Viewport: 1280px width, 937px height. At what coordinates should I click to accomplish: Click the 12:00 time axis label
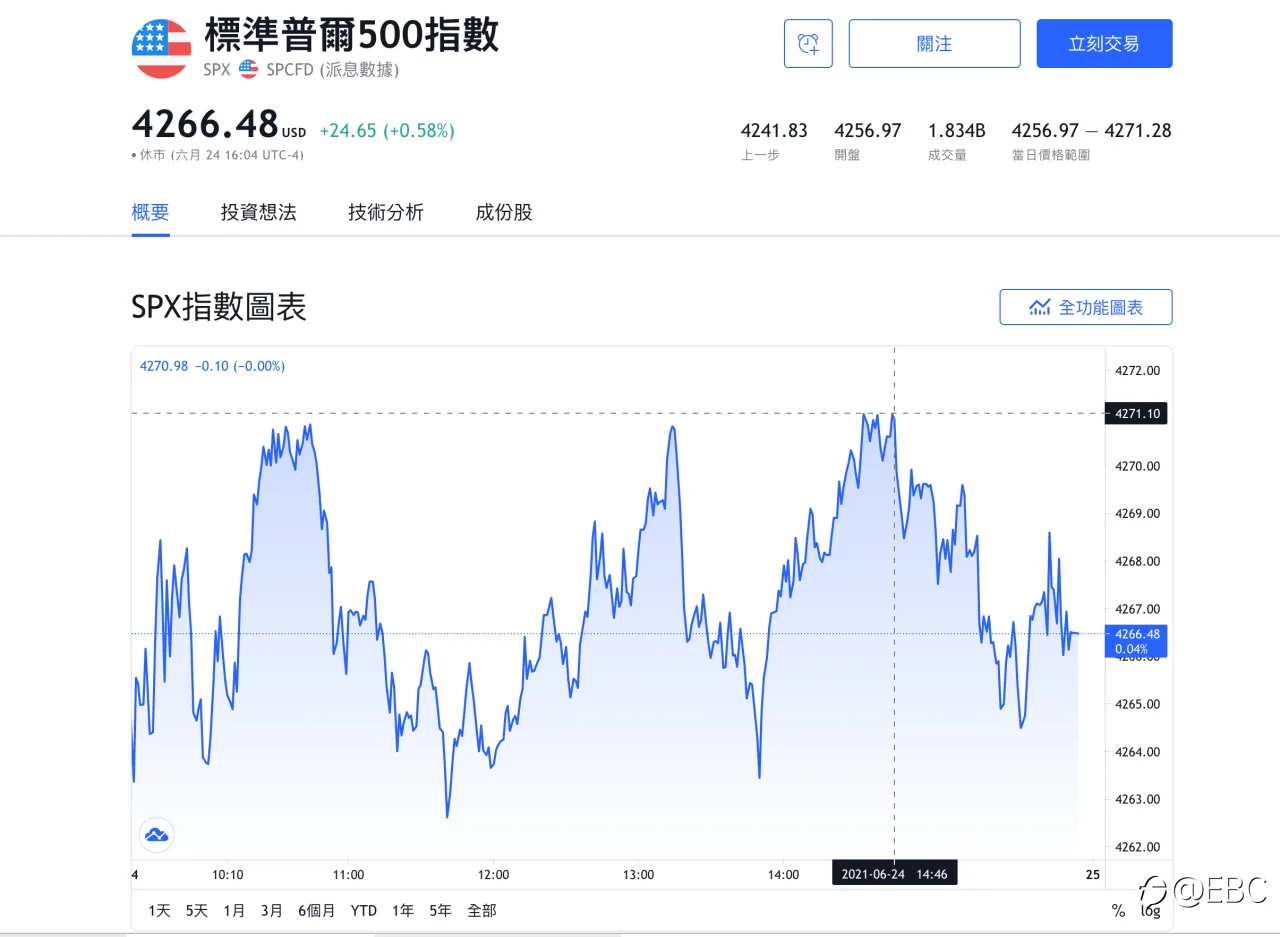(x=493, y=875)
